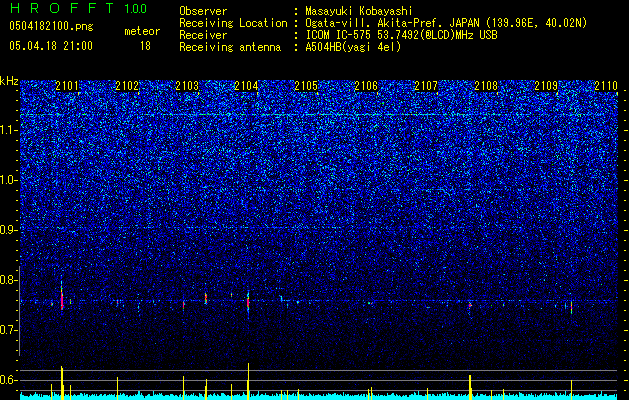The height and width of the screenshot is (400, 629).
Task: Click the 2108 time marker
Action: (486, 86)
